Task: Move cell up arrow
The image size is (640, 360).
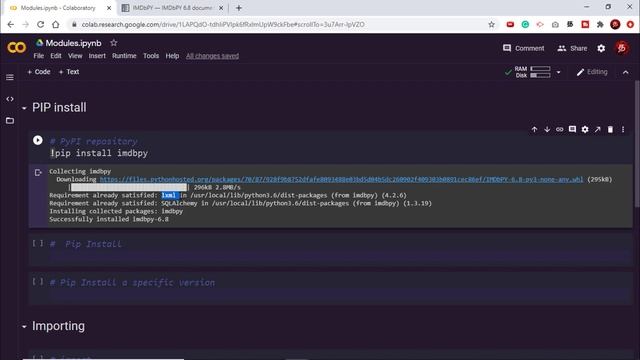Action: click(x=534, y=129)
